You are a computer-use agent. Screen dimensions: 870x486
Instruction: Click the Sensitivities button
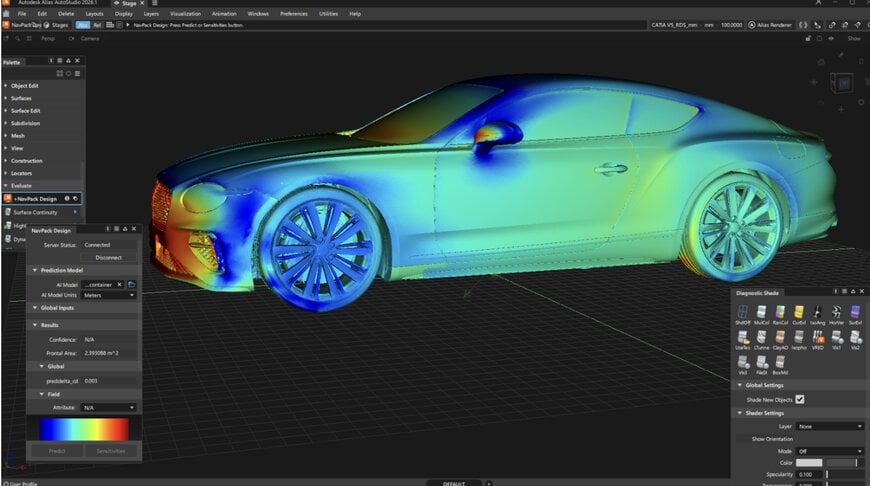coord(111,451)
